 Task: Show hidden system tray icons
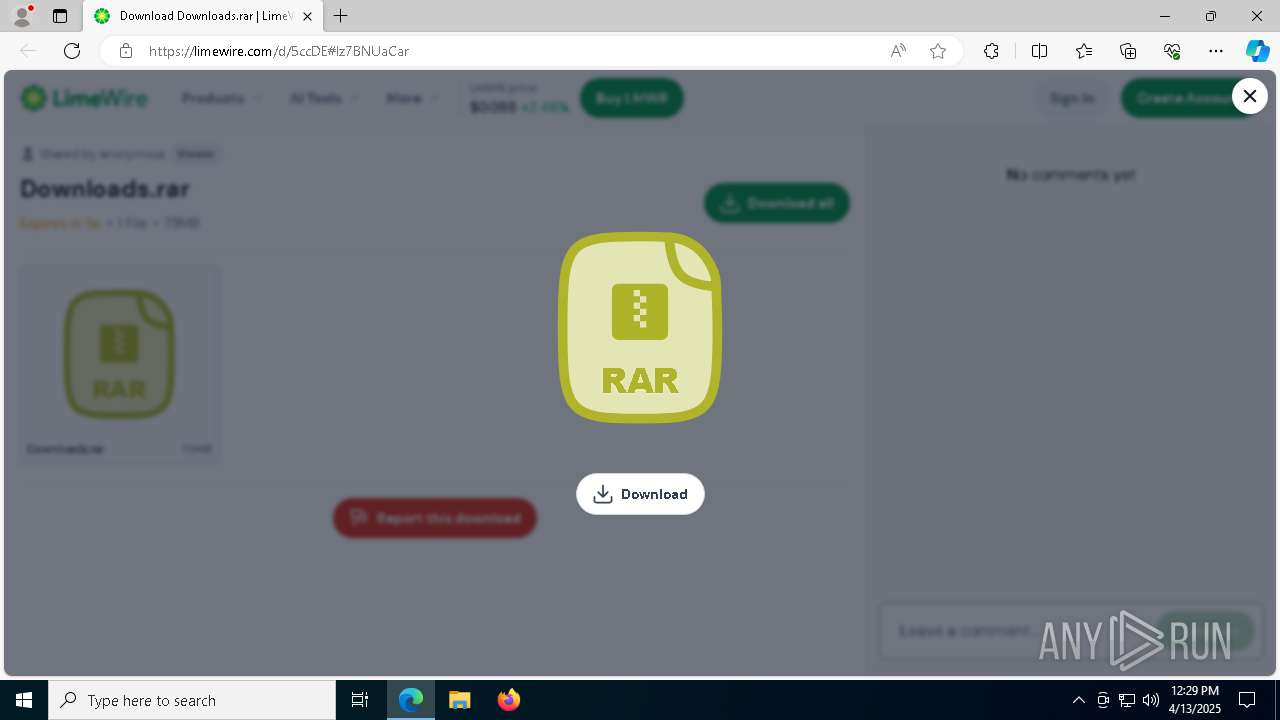click(x=1078, y=700)
